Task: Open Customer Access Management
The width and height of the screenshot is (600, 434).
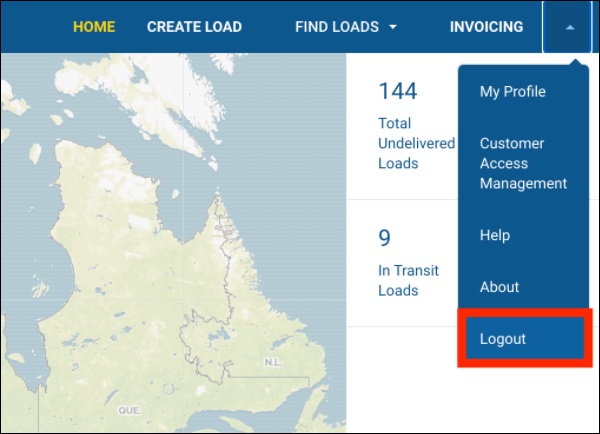Action: (x=523, y=164)
